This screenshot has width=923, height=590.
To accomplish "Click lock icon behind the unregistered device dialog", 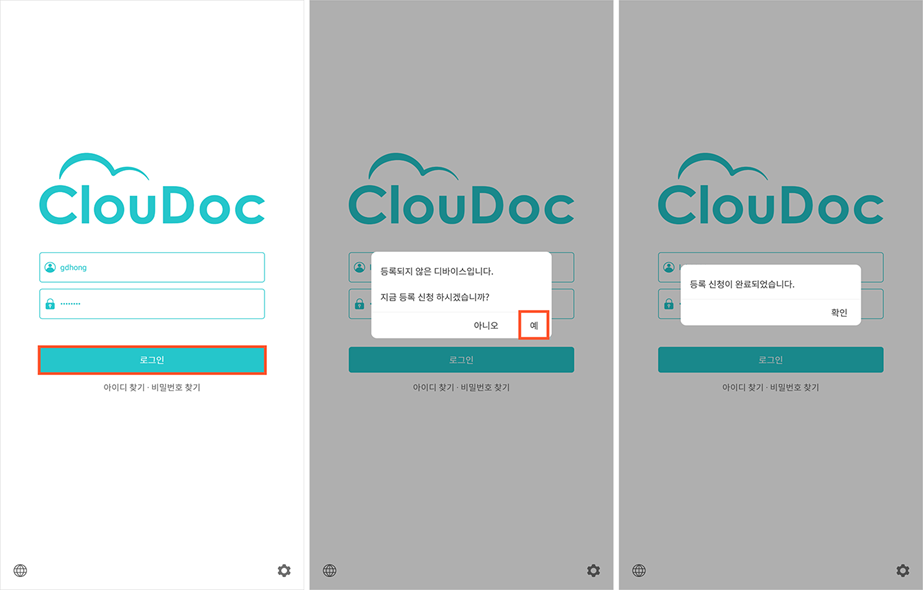I will click(x=360, y=304).
